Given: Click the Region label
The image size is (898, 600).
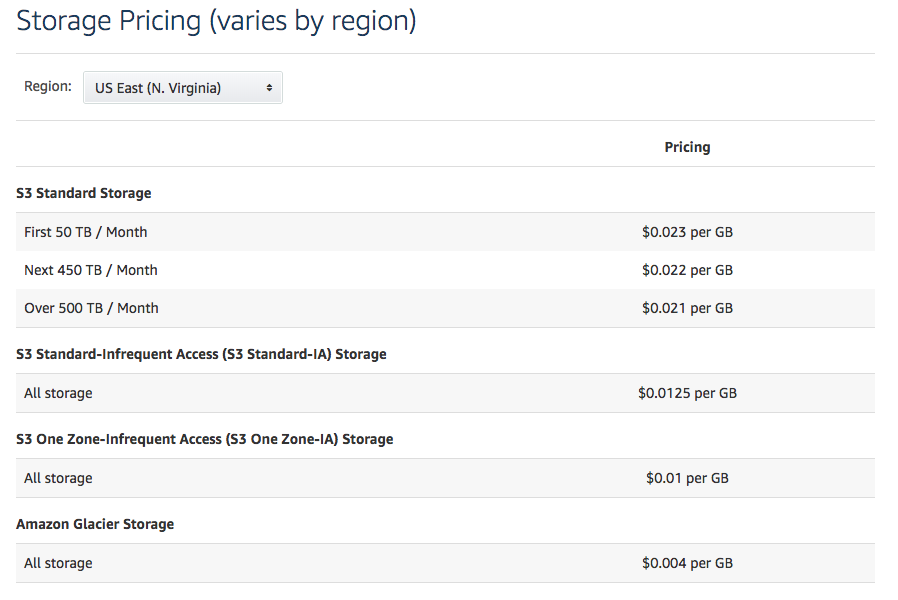Looking at the screenshot, I should 48,87.
